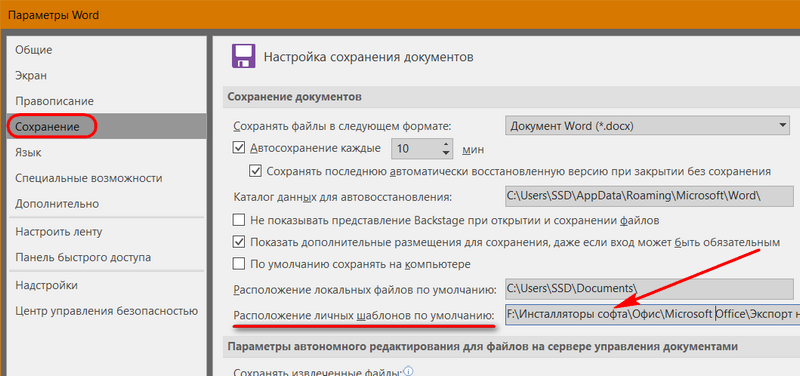
Task: Click the Настройка сохранения документов heading
Action: point(368,57)
